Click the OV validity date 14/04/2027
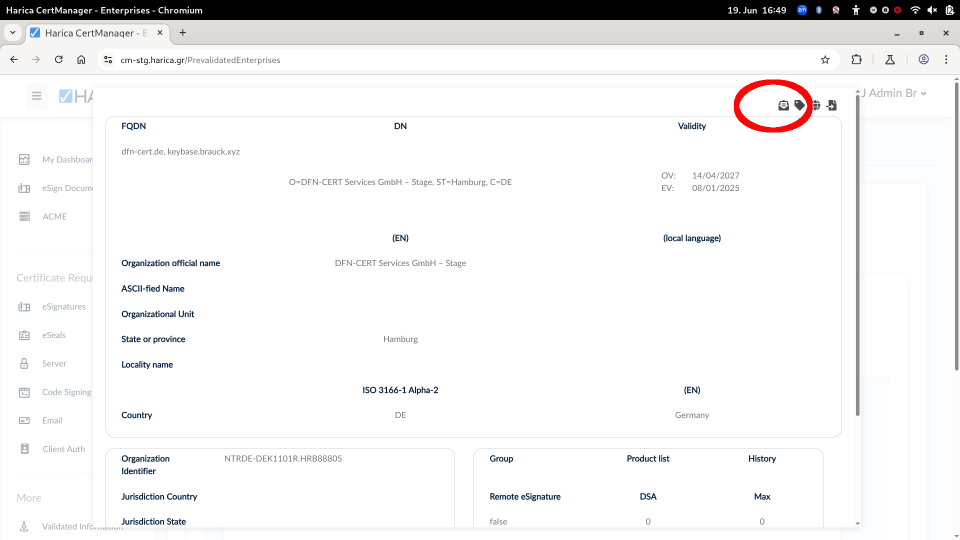 (x=716, y=175)
